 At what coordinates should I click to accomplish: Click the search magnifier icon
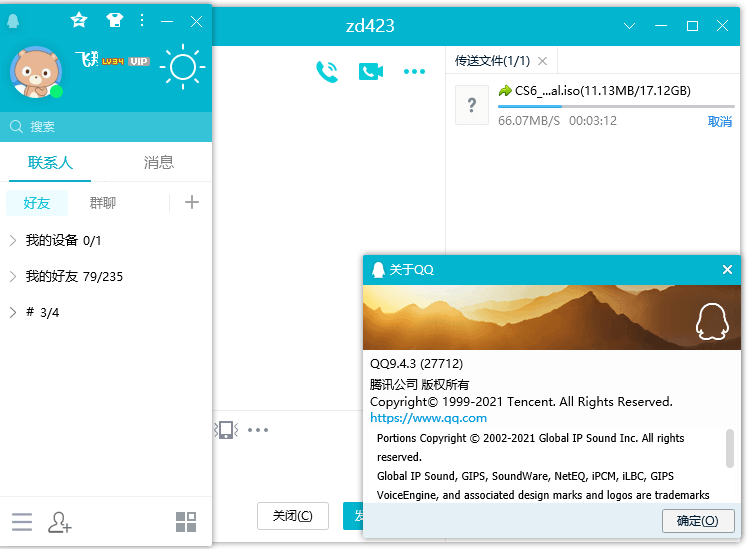point(16,126)
